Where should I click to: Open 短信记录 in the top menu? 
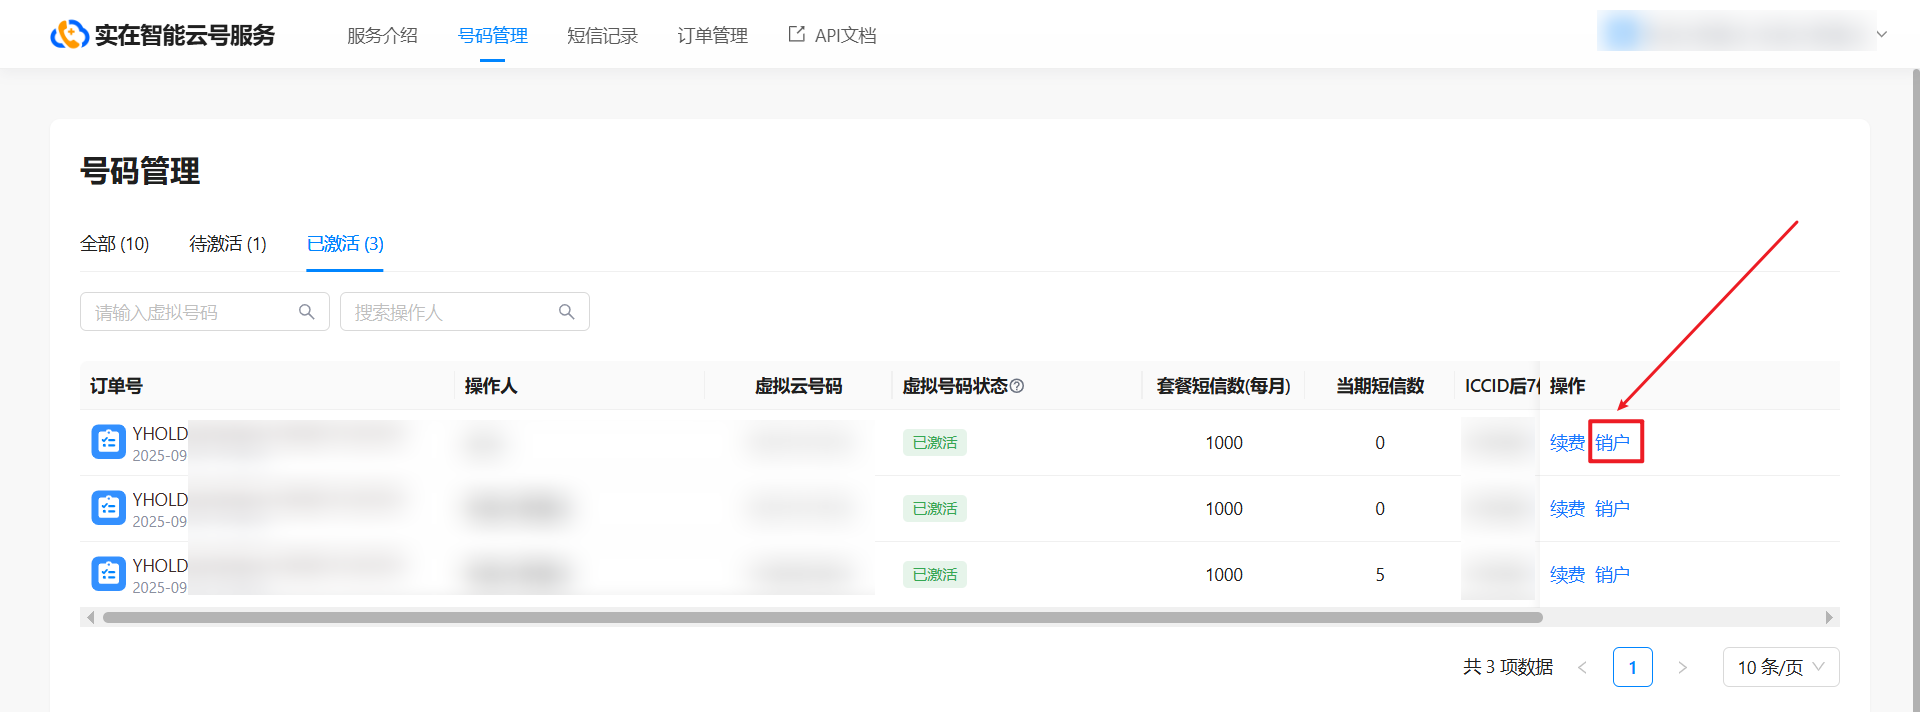[602, 35]
